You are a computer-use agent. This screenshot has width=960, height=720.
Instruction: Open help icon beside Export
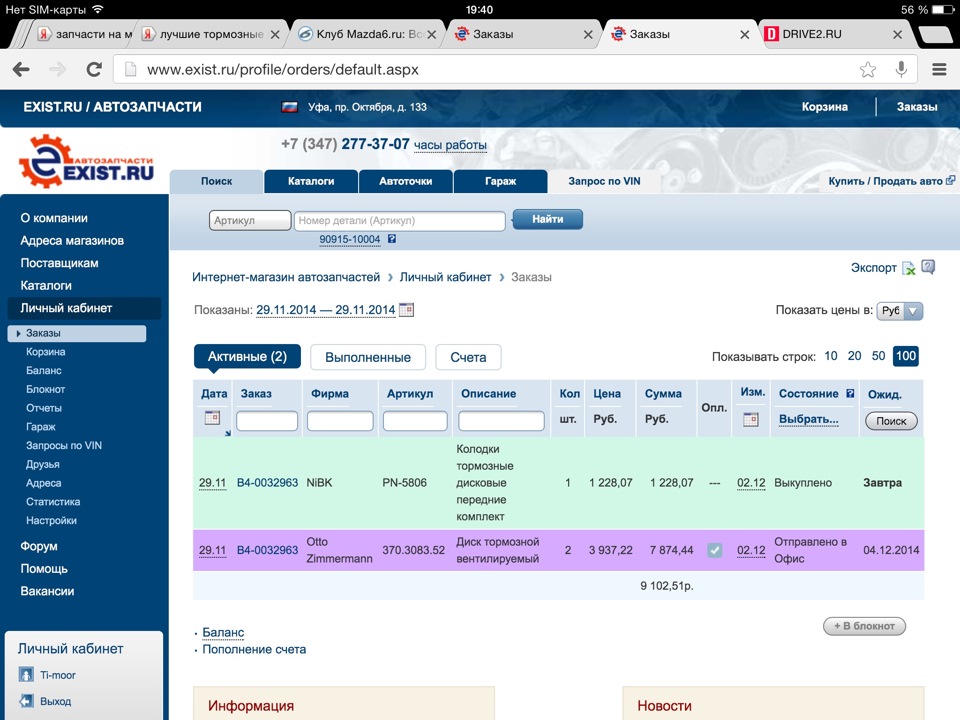928,267
